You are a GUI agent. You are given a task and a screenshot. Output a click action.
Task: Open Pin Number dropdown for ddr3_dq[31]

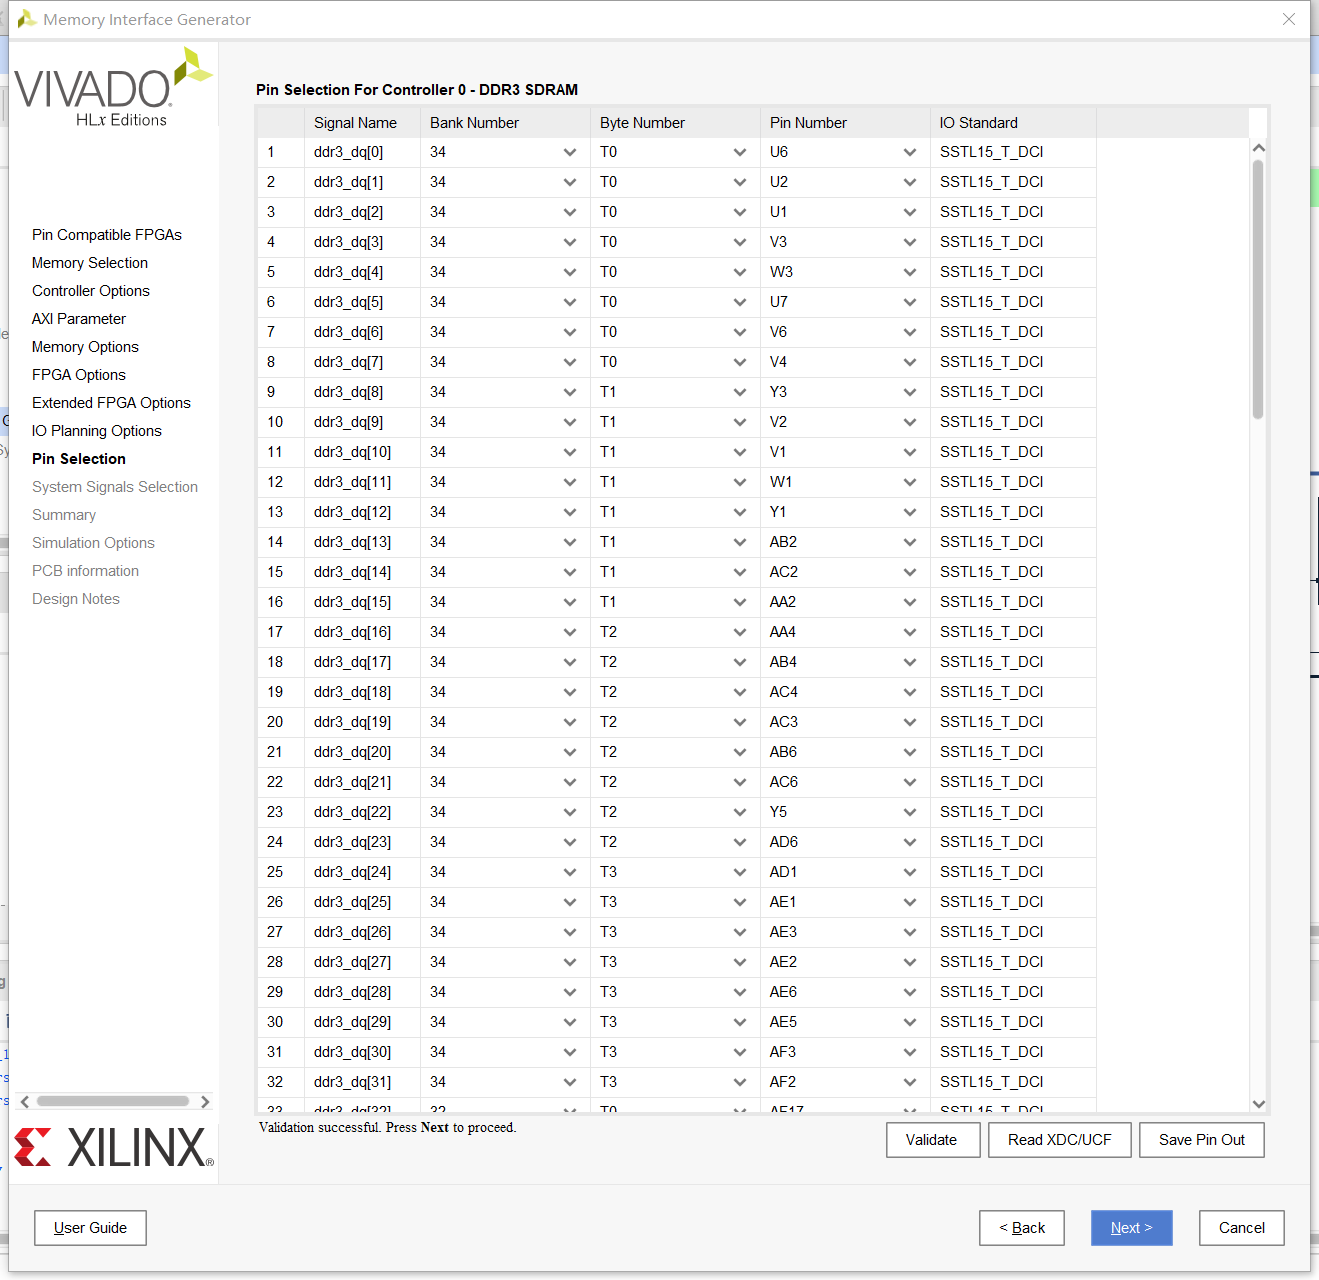910,1082
